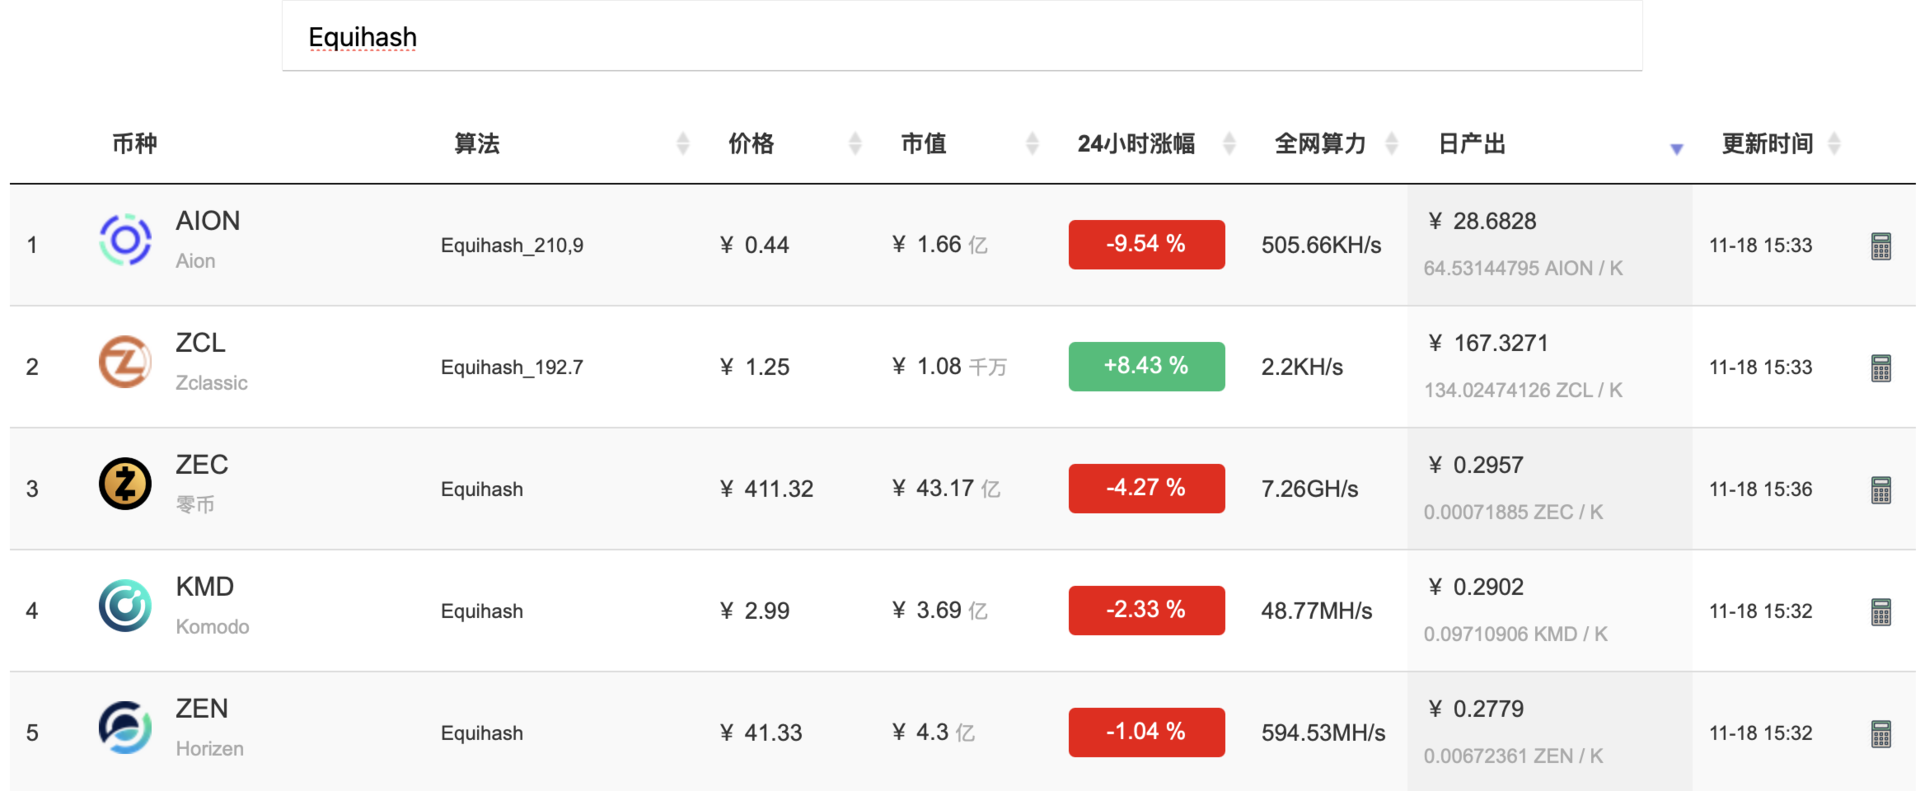Sort by 市值 column arrows

1032,144
